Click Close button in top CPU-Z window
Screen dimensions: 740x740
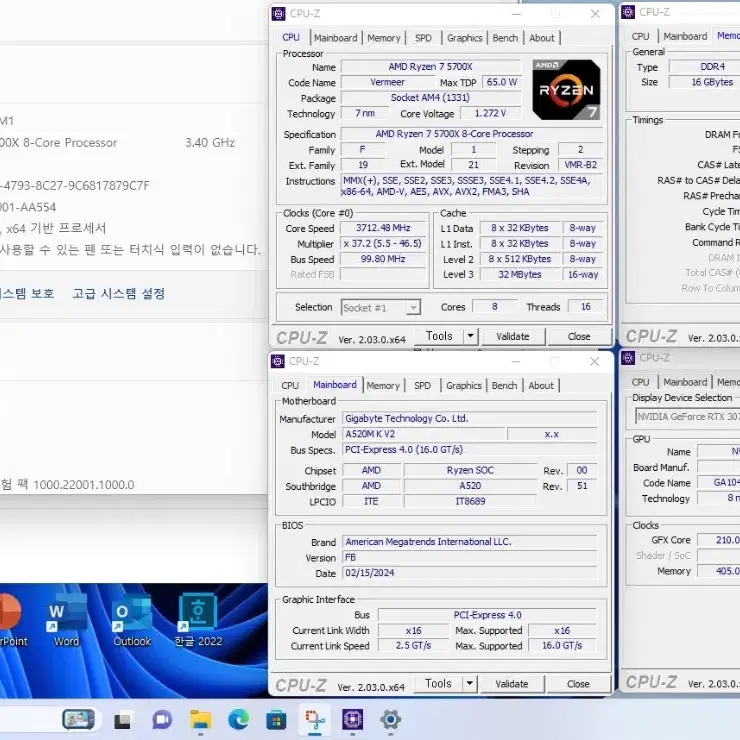coord(579,336)
